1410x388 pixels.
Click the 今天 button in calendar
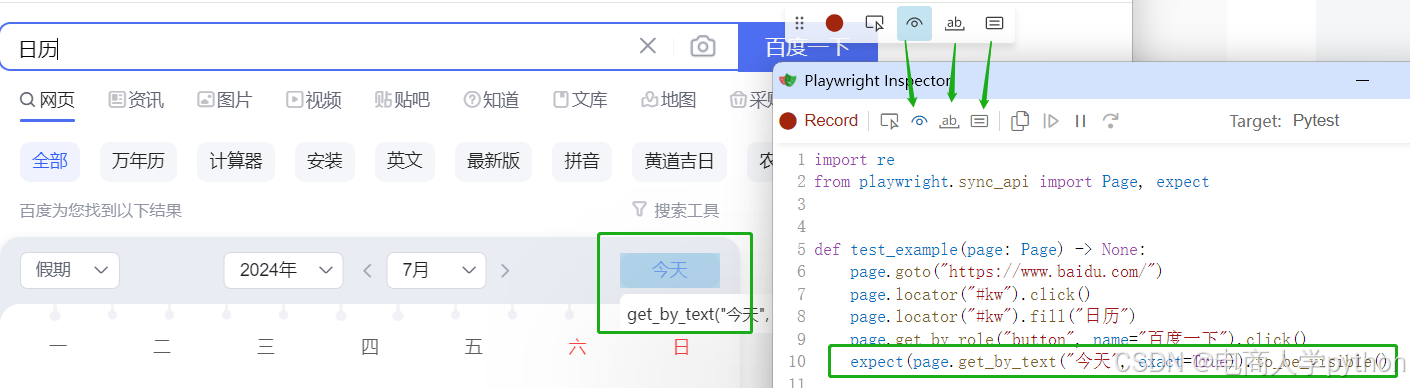pyautogui.click(x=670, y=270)
